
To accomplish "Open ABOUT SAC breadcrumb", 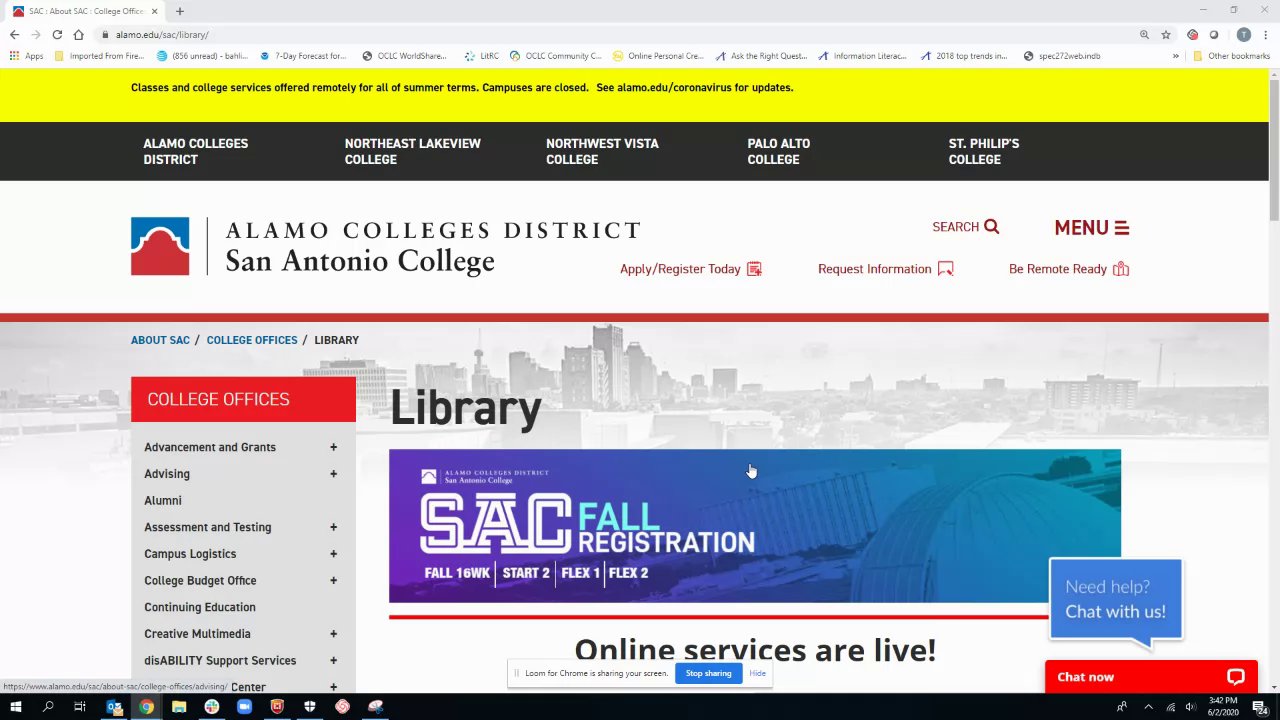I will (x=160, y=340).
